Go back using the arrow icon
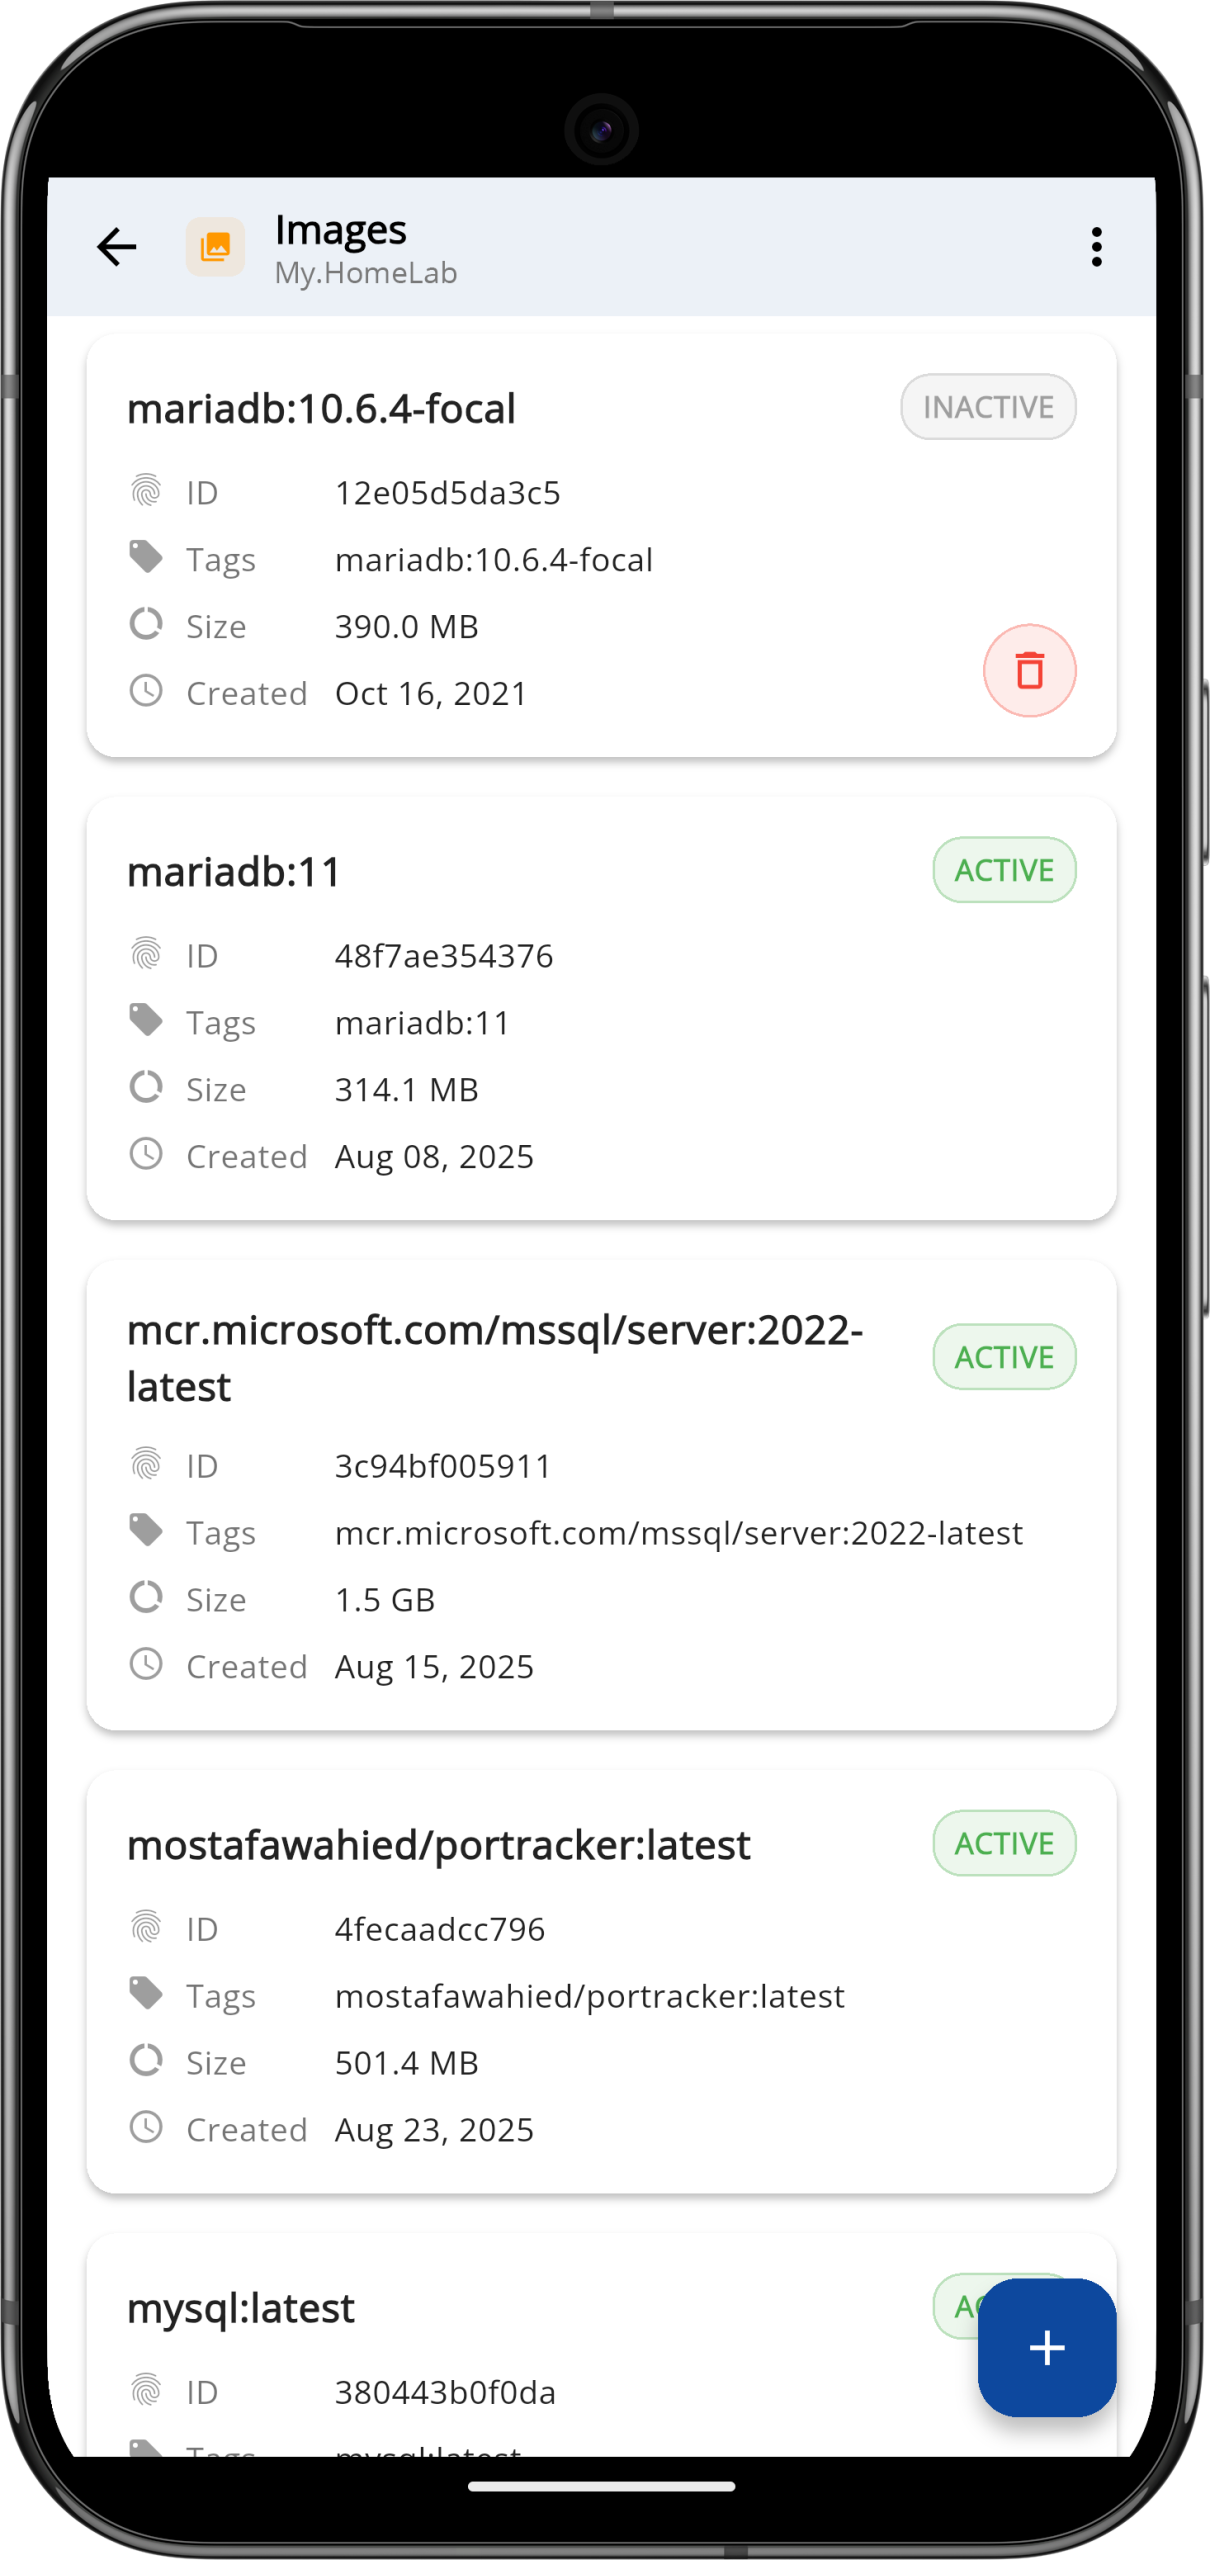 click(116, 247)
